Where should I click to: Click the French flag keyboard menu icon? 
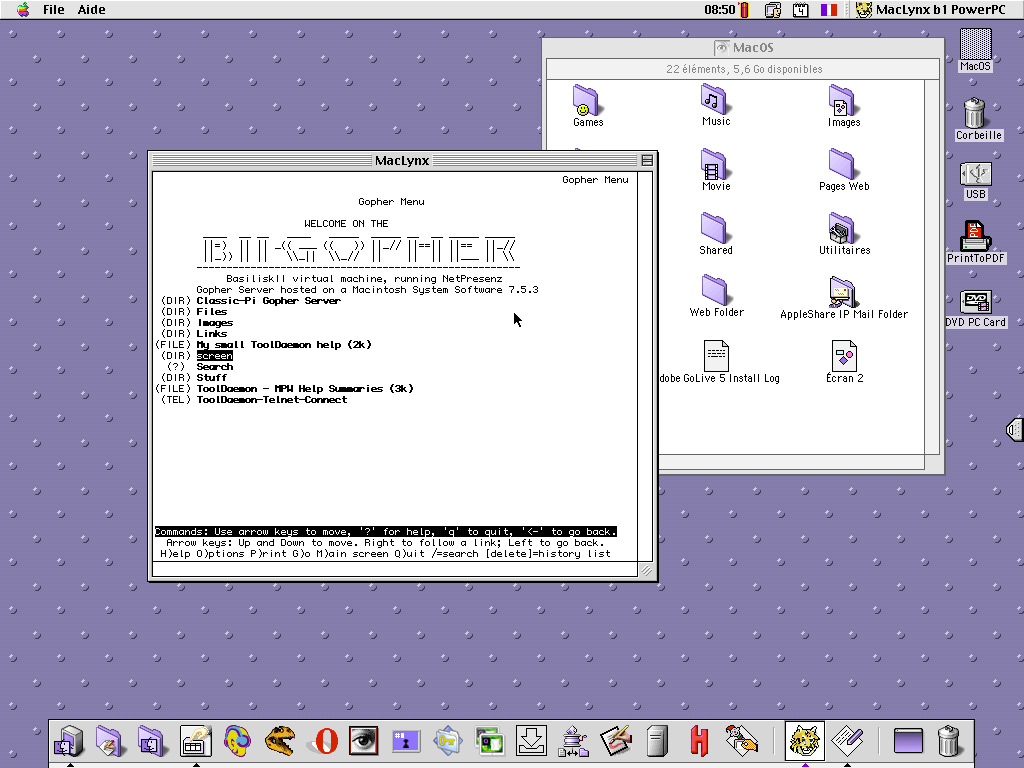coord(829,9)
